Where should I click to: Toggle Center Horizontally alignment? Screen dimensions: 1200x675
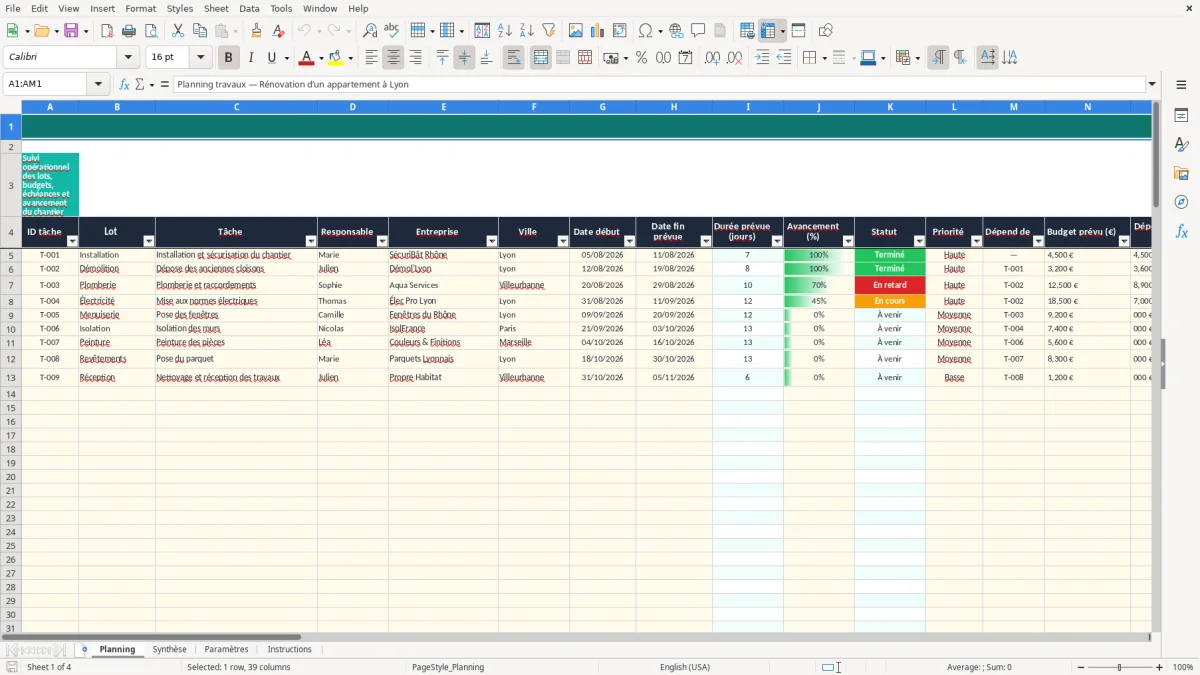(394, 58)
